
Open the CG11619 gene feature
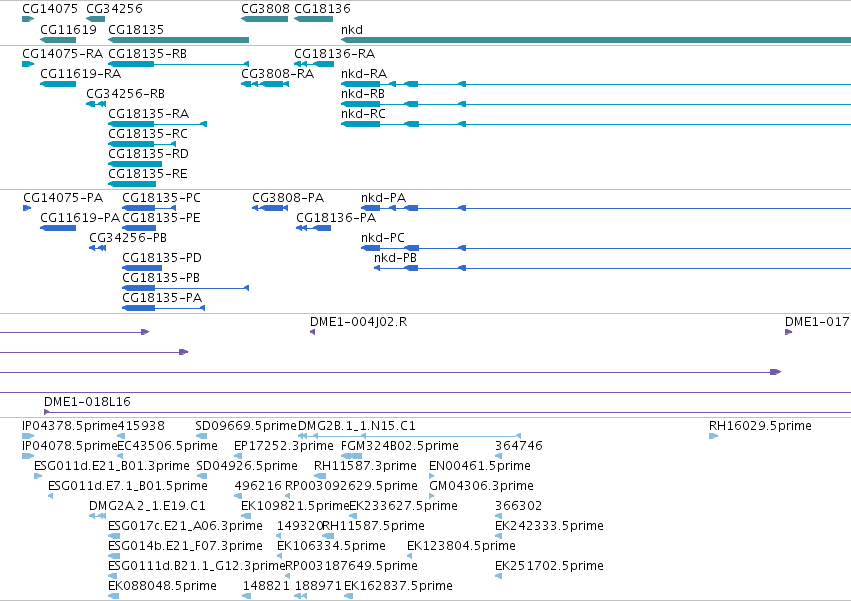(x=58, y=40)
